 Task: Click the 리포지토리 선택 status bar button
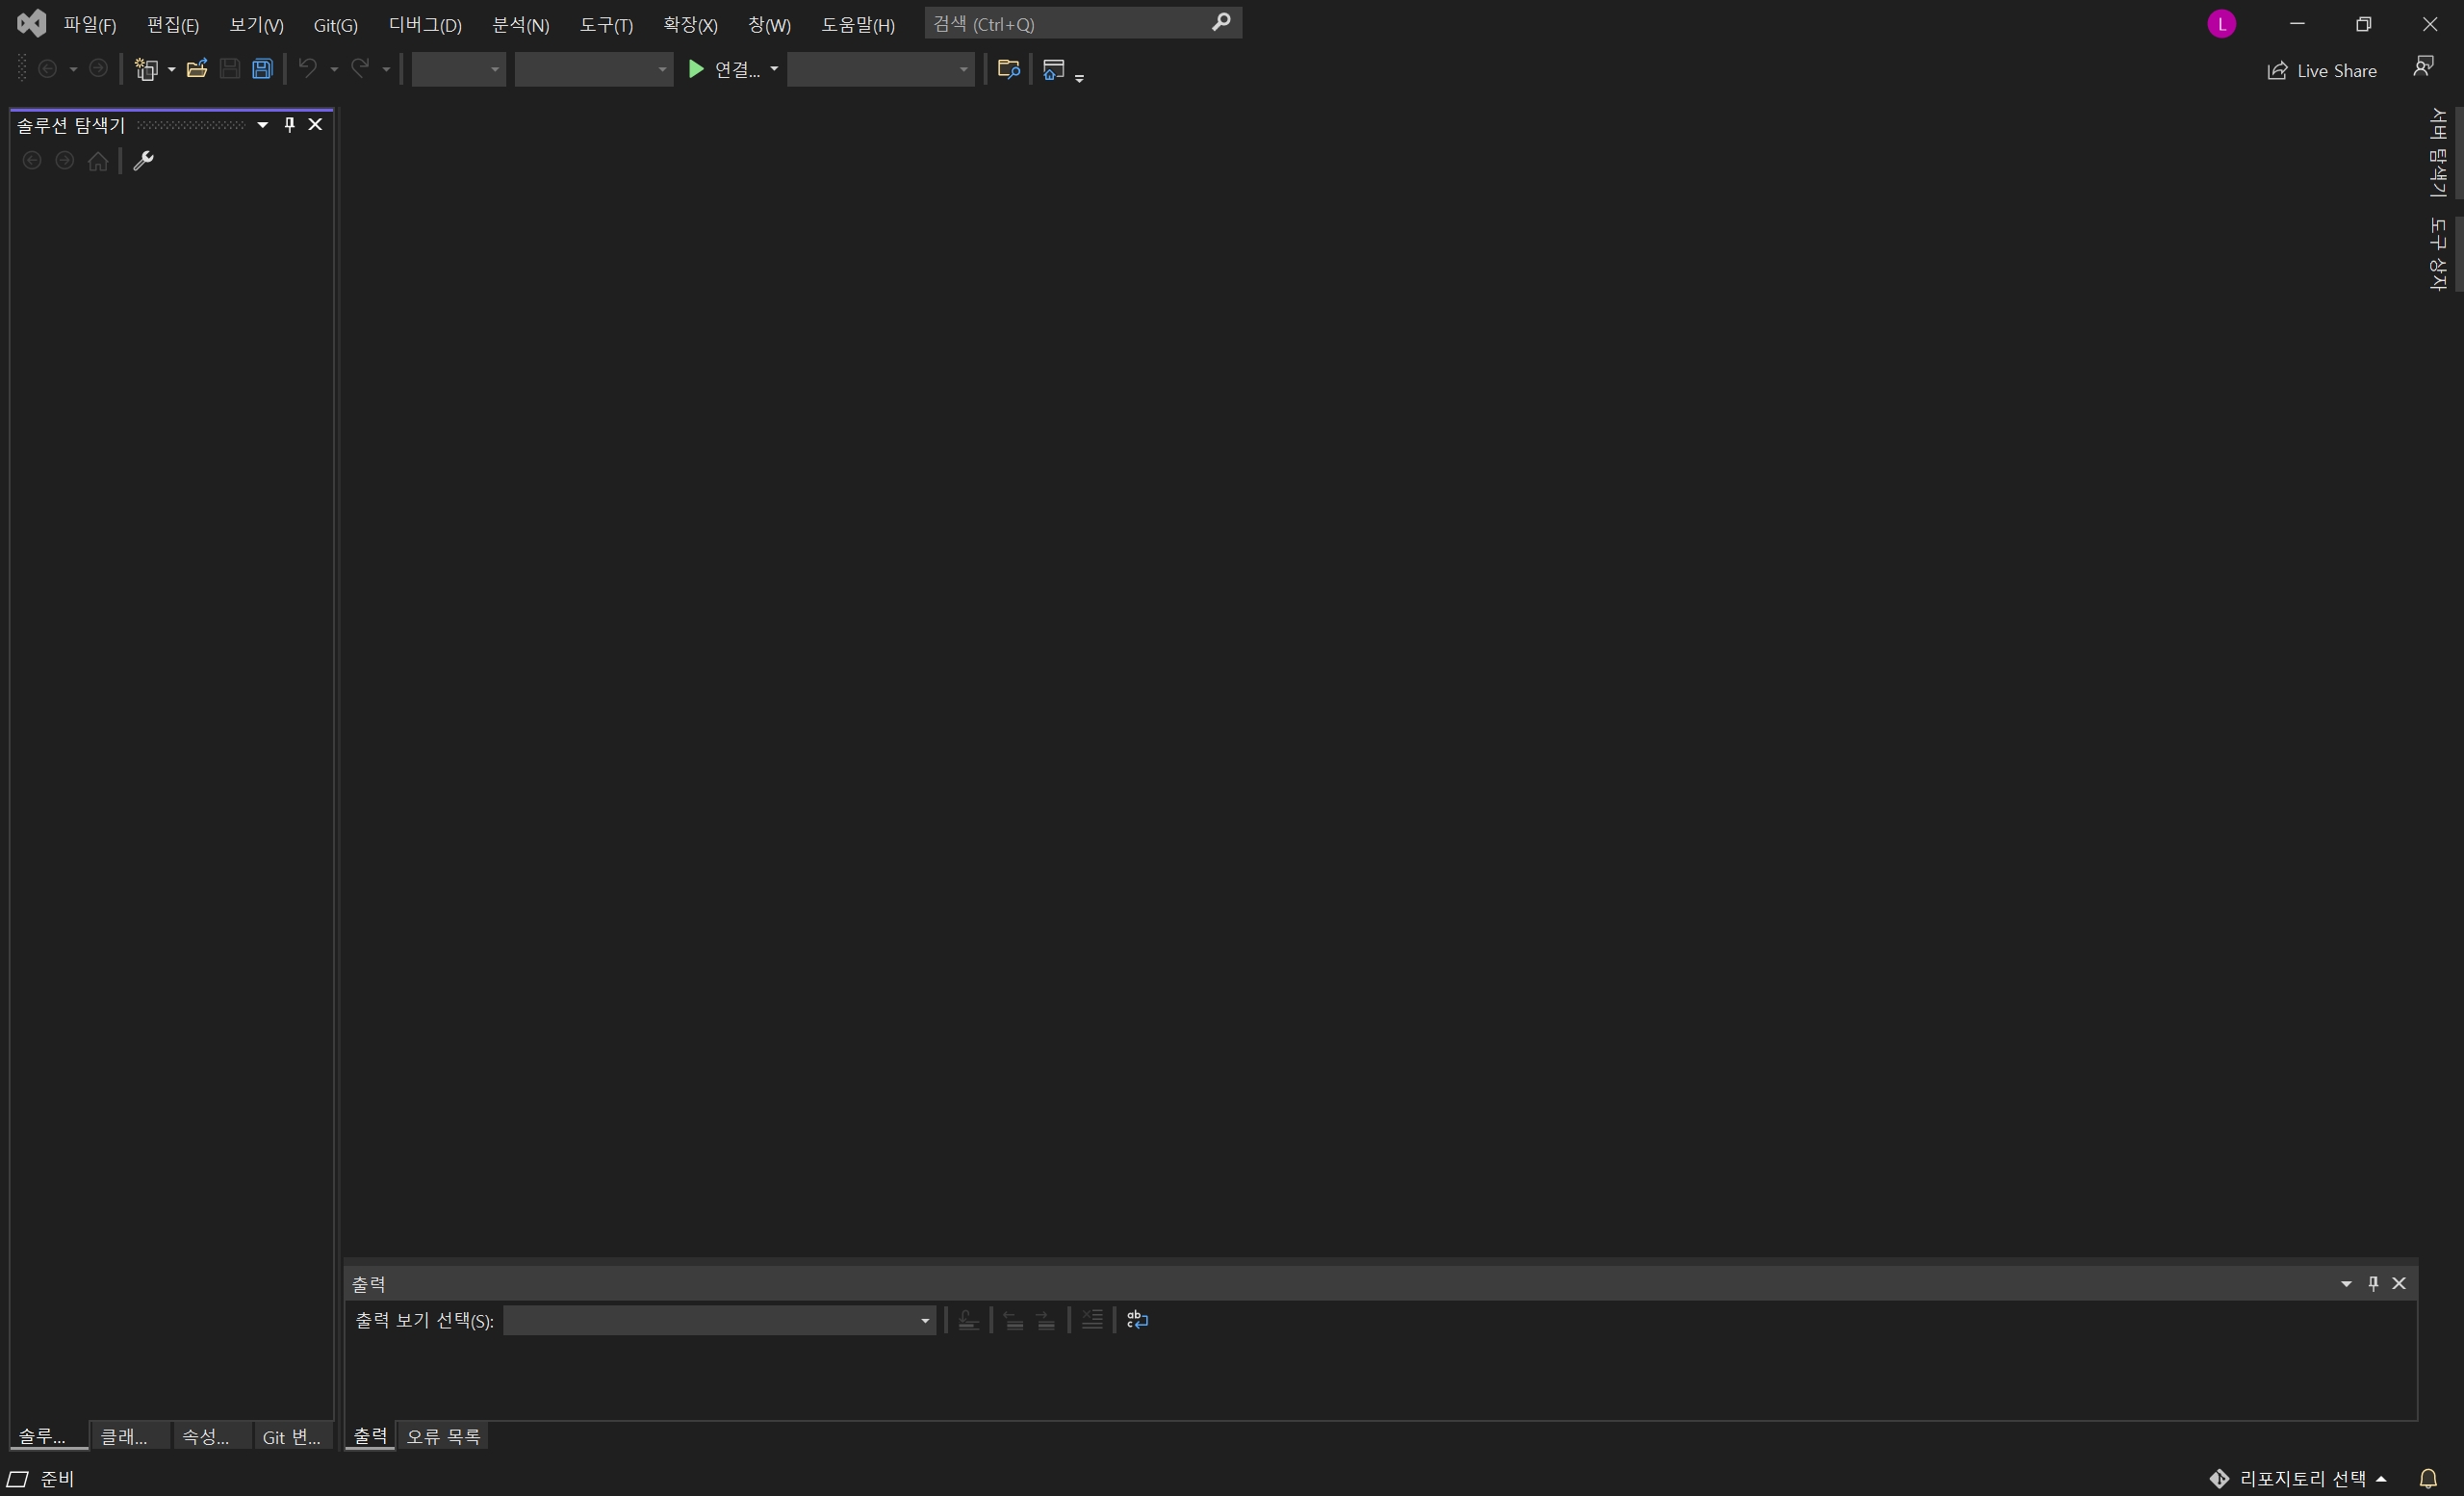click(2298, 1478)
